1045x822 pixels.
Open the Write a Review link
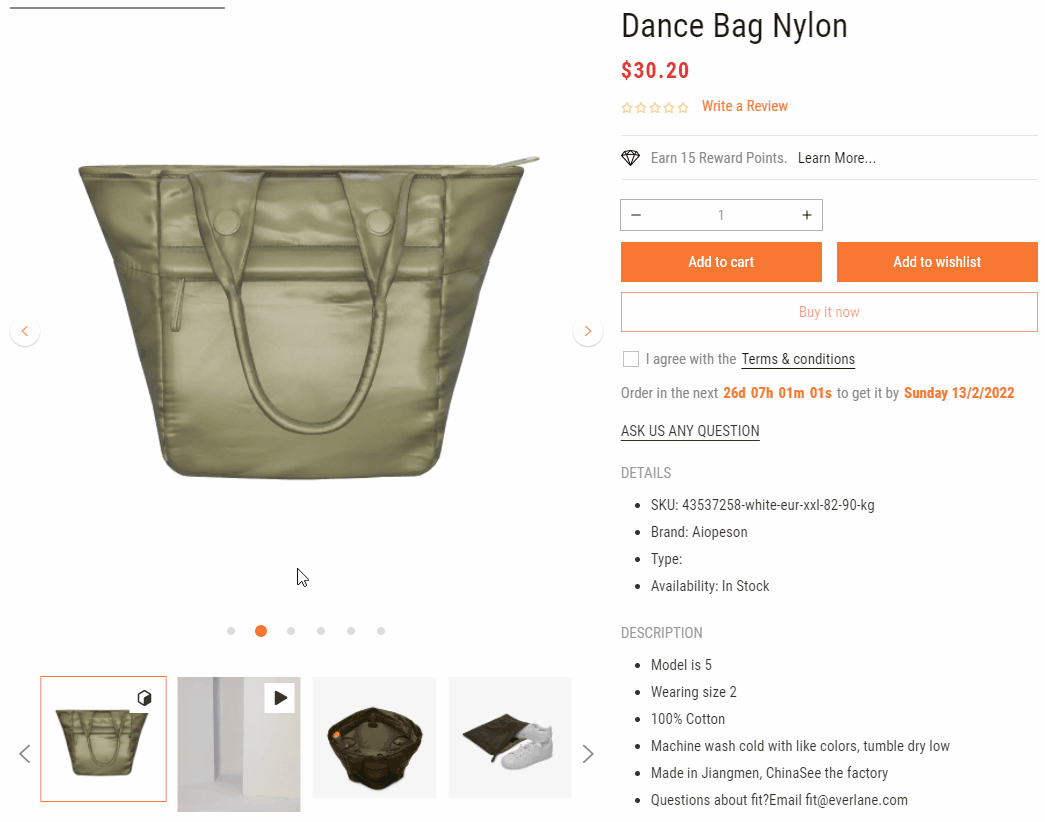pyautogui.click(x=744, y=106)
